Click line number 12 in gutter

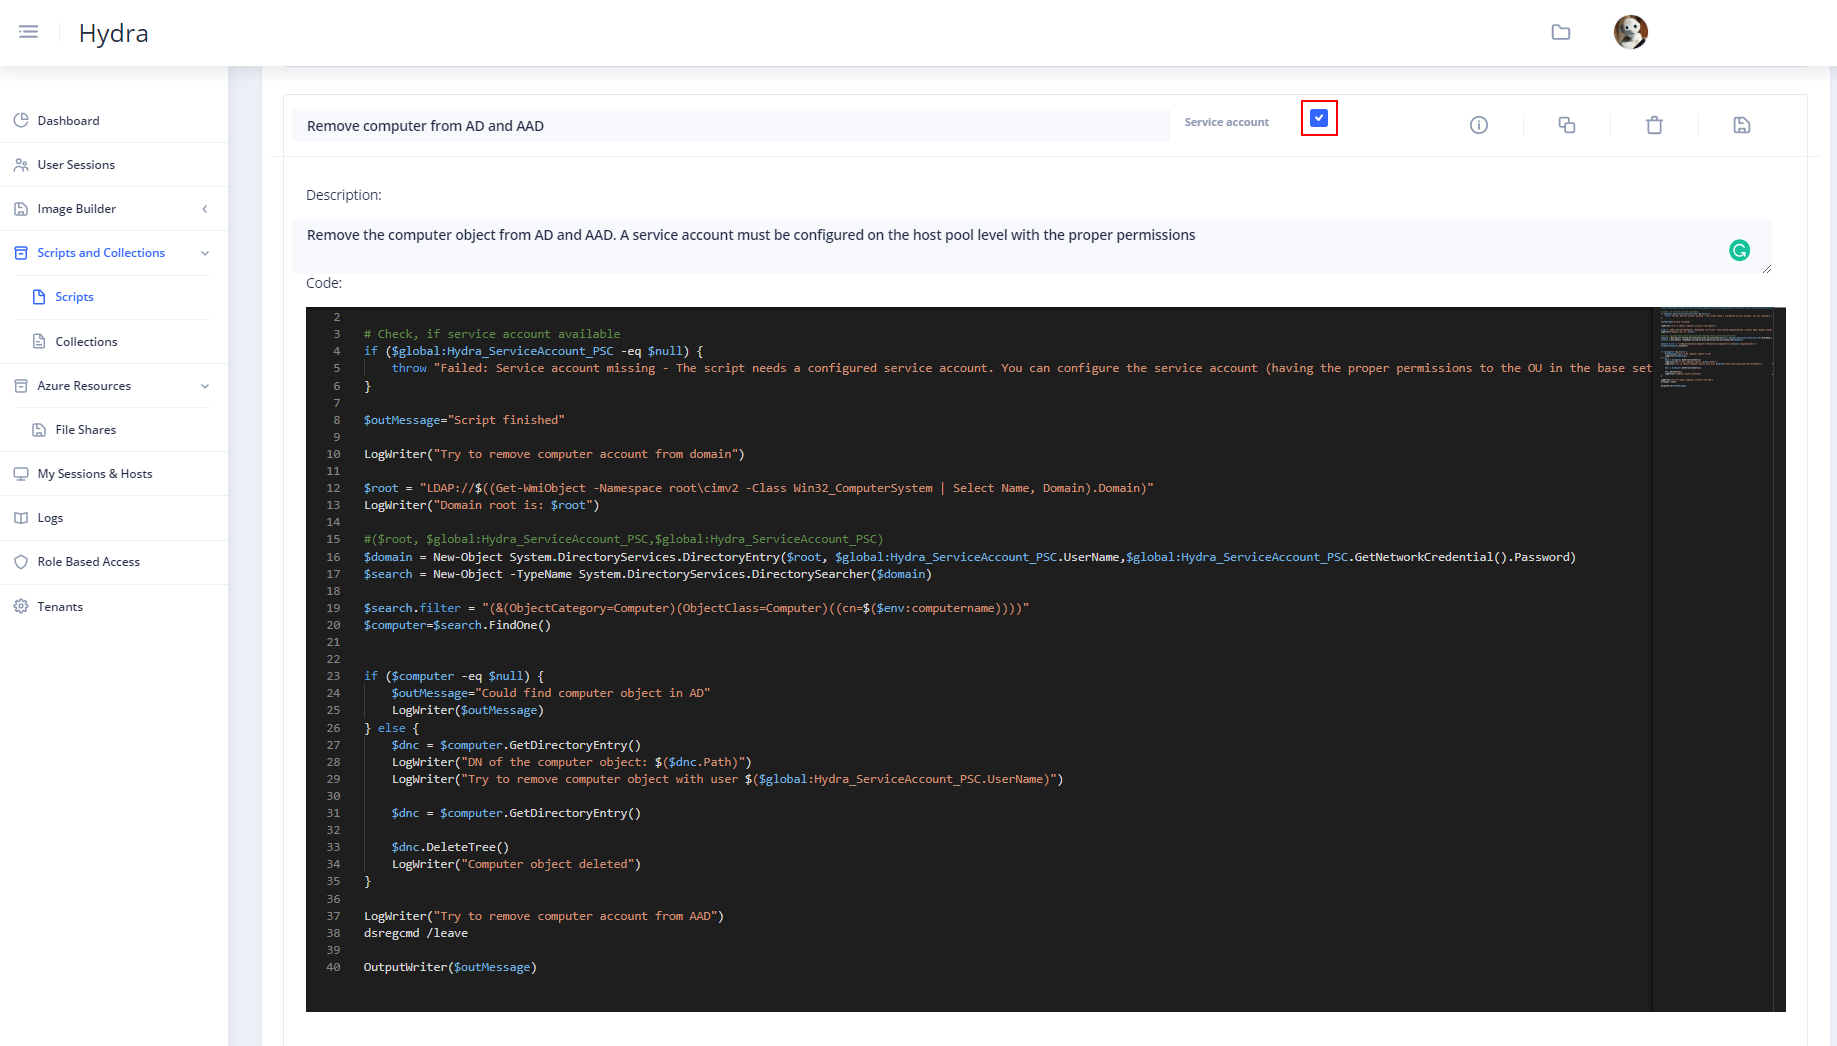tap(333, 488)
